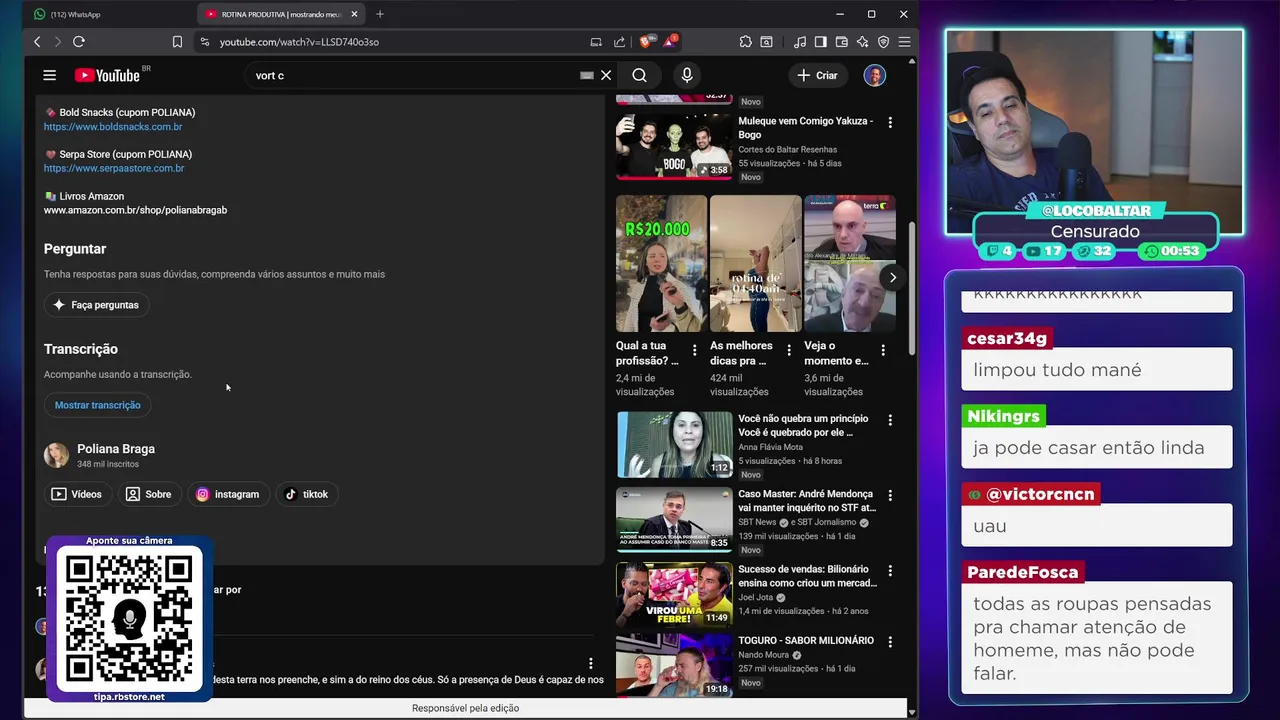
Task: Clear the search box with the X
Action: [x=606, y=75]
